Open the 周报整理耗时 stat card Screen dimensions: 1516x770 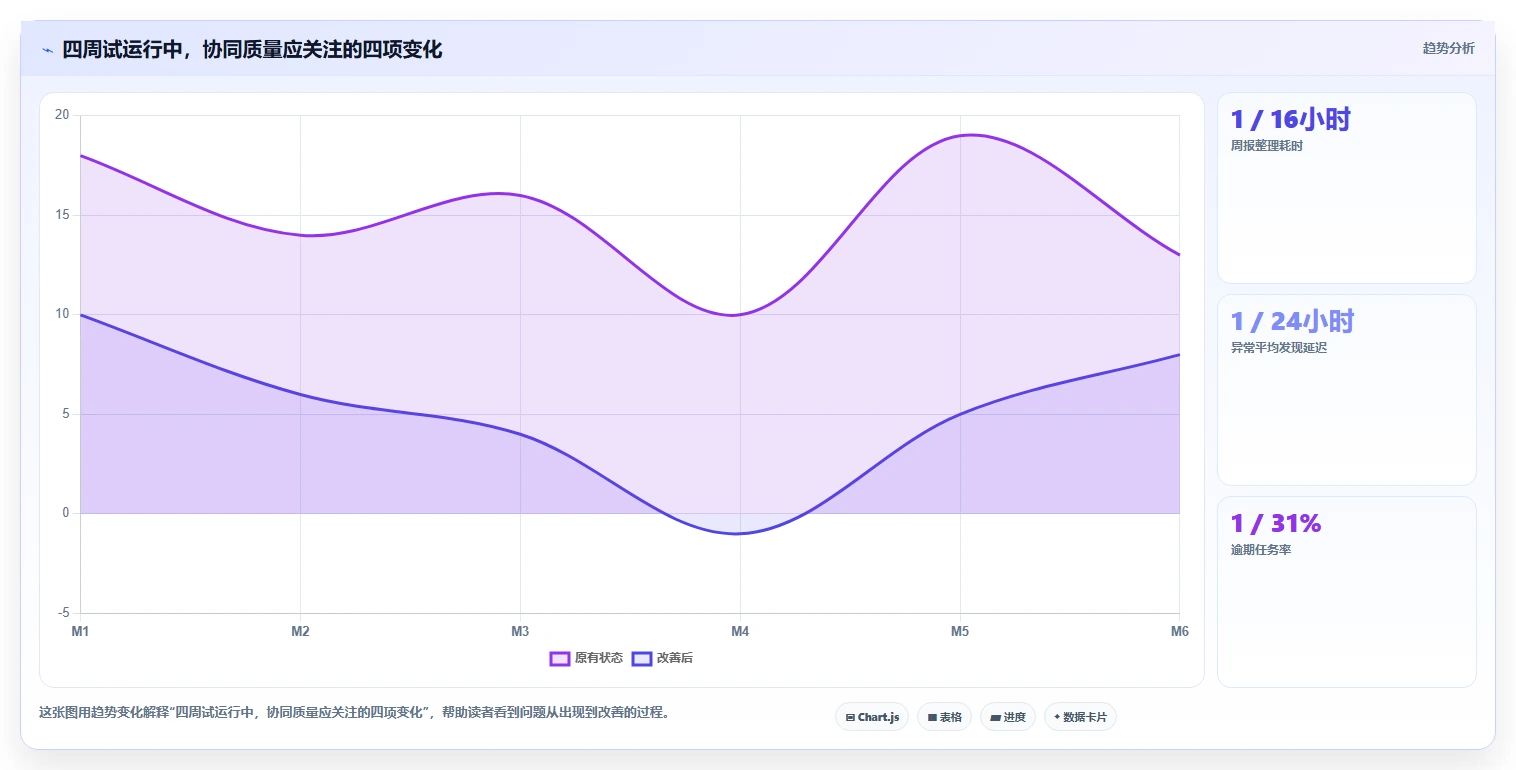tap(1346, 188)
